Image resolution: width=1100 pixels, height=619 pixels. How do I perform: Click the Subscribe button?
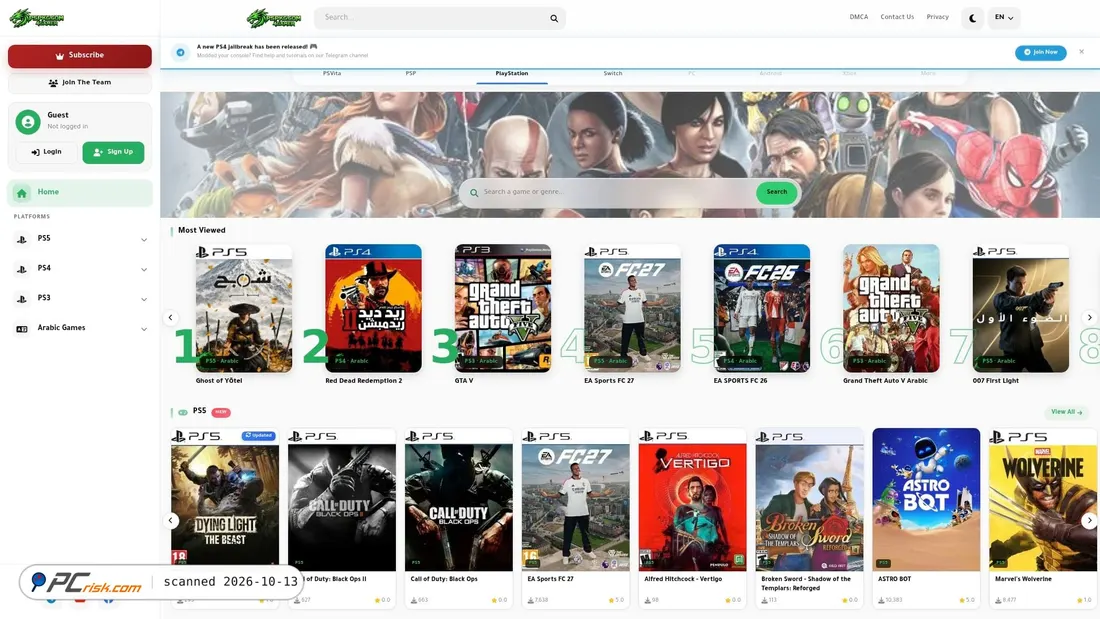click(80, 56)
